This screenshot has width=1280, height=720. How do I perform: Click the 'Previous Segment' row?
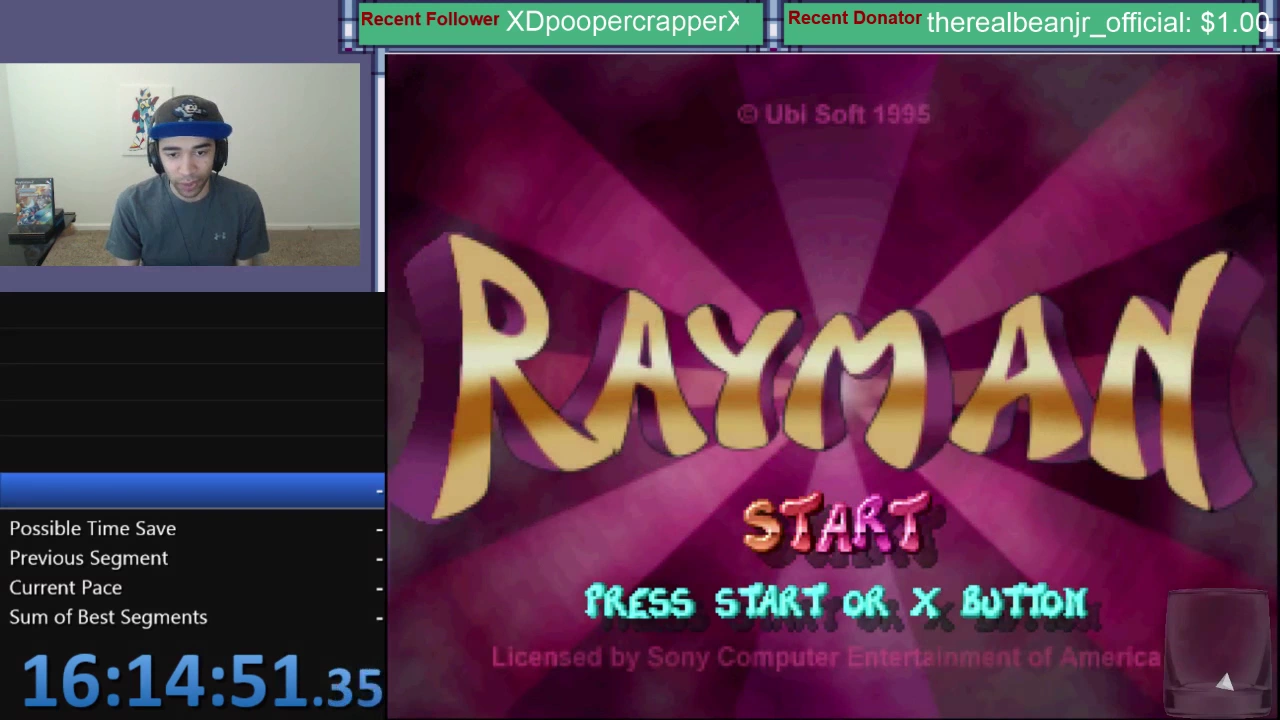click(x=192, y=558)
